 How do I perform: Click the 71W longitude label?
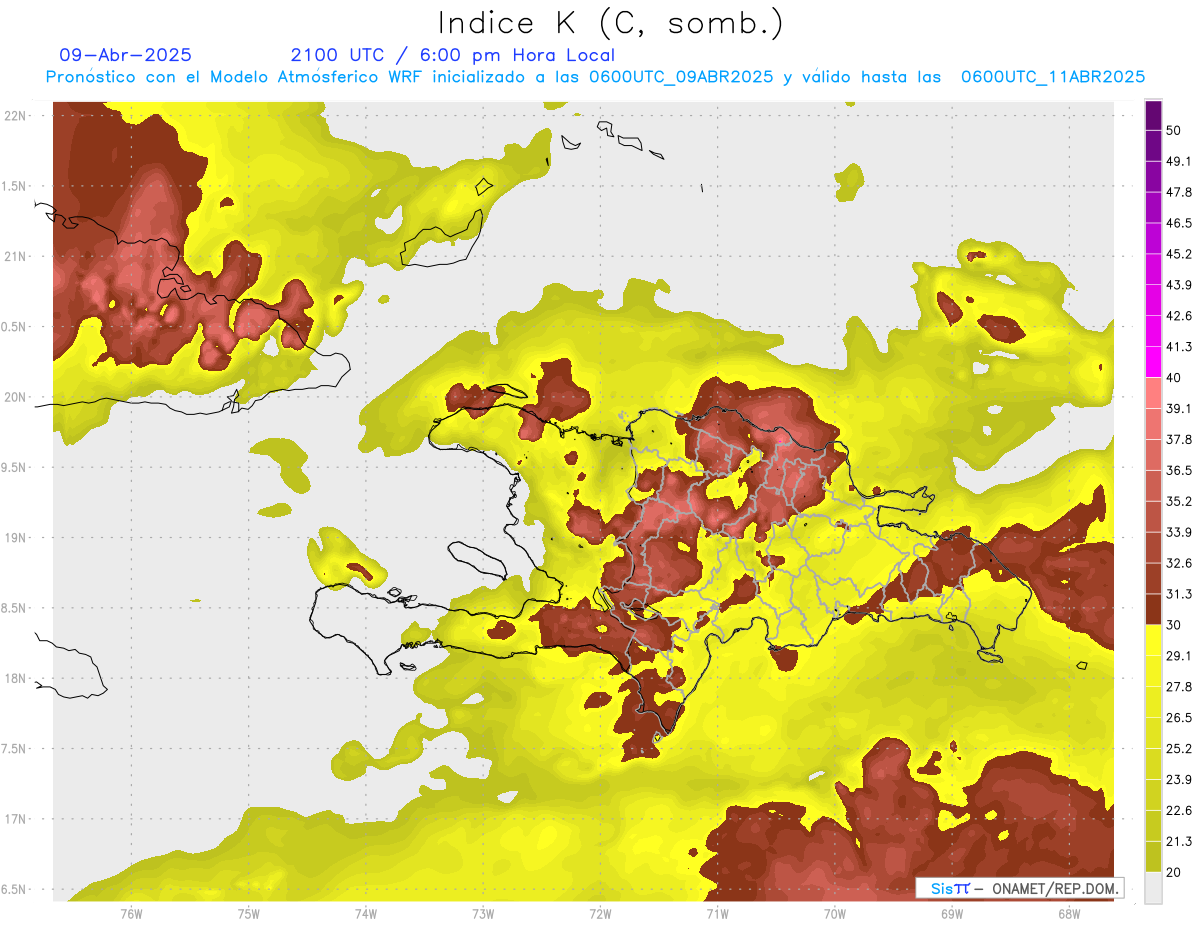point(717,914)
